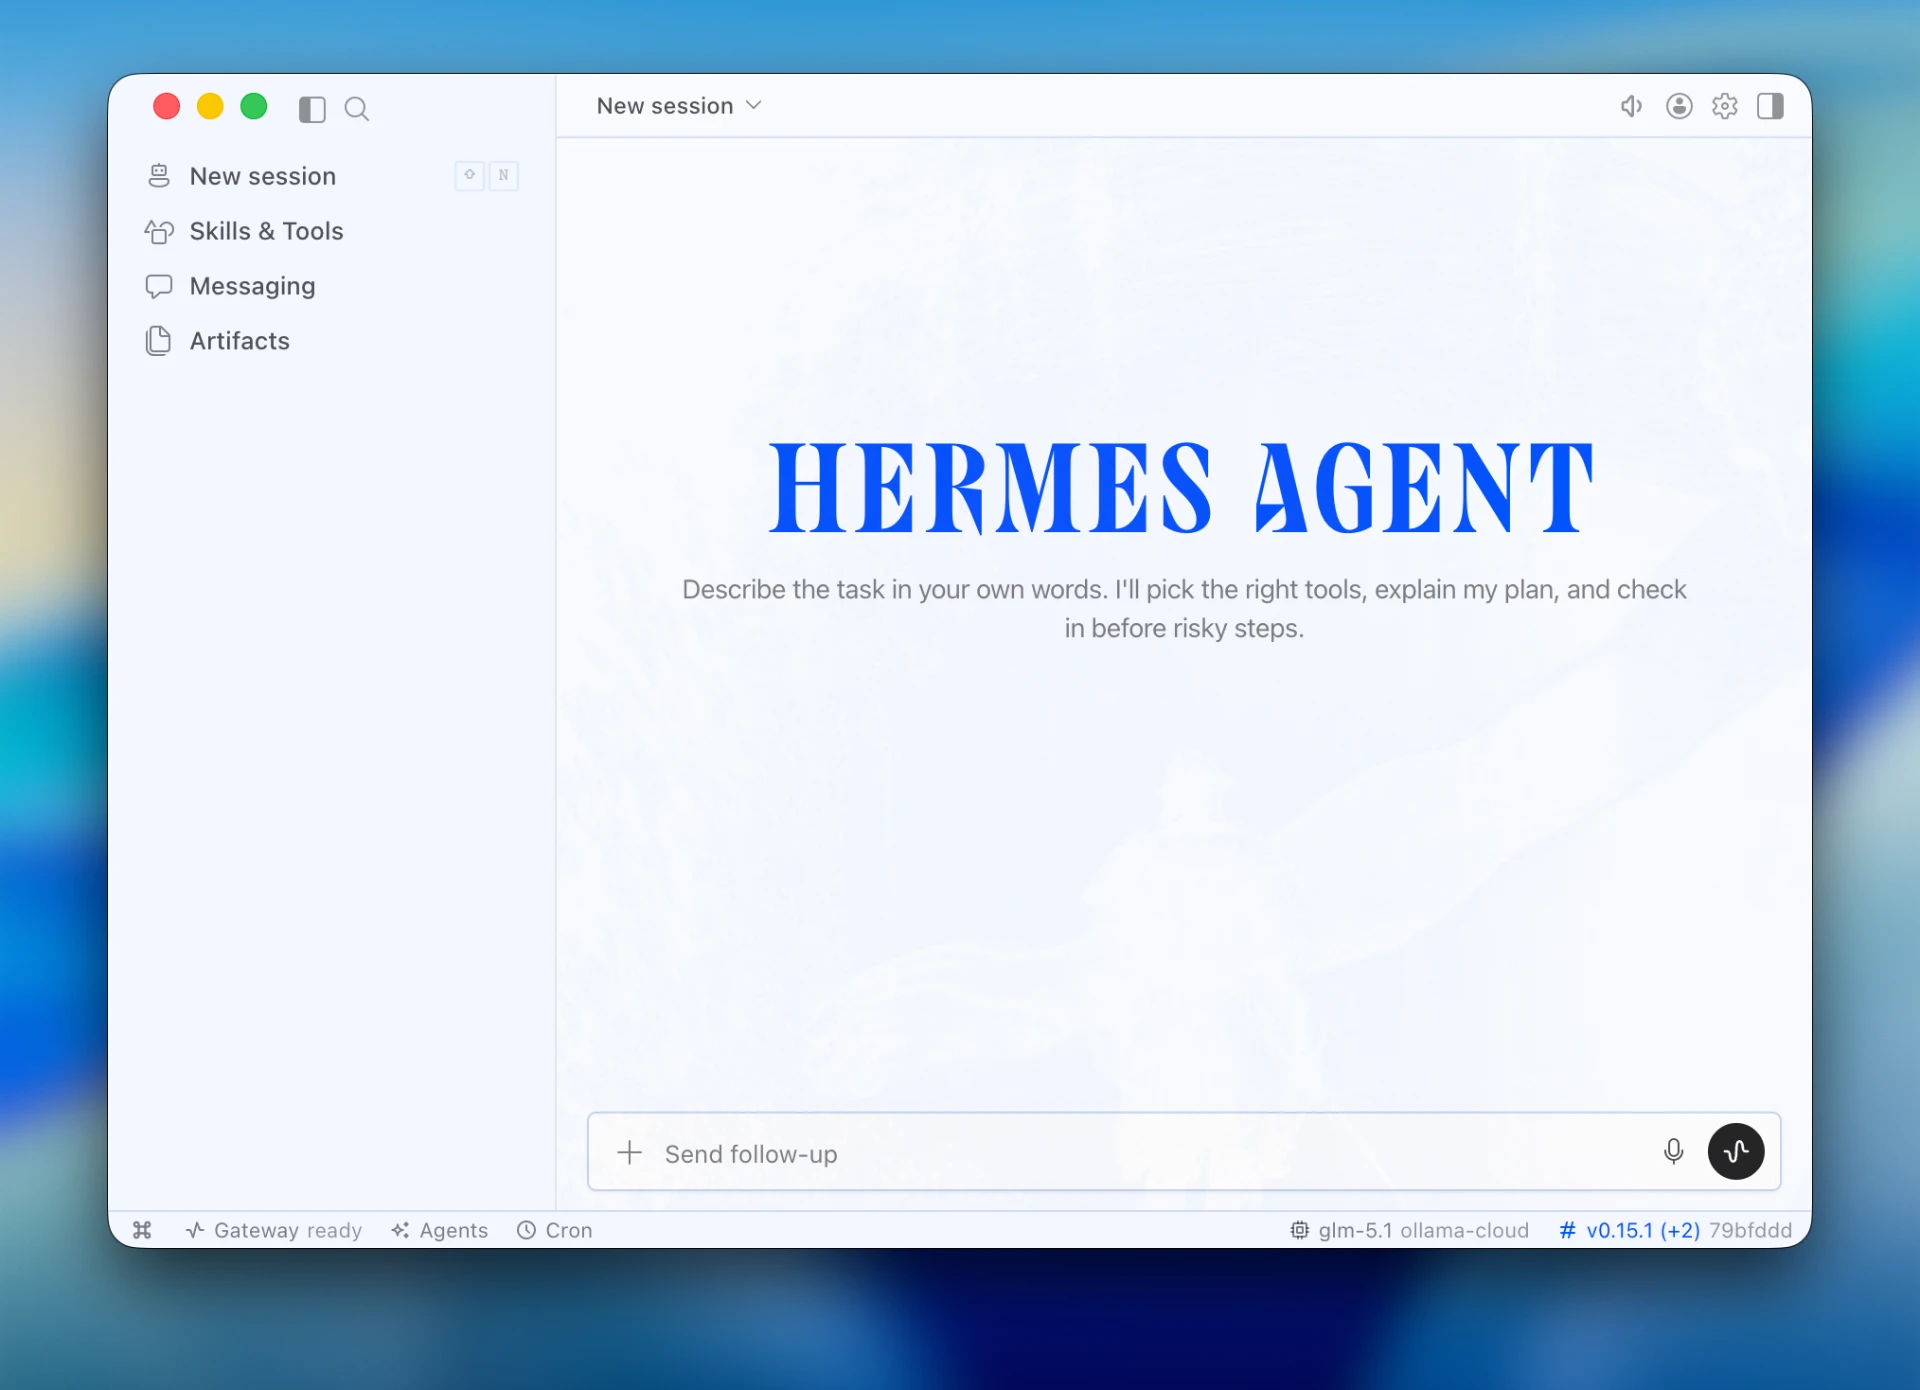Open the user profile icon
The image size is (1920, 1390).
pyautogui.click(x=1679, y=106)
